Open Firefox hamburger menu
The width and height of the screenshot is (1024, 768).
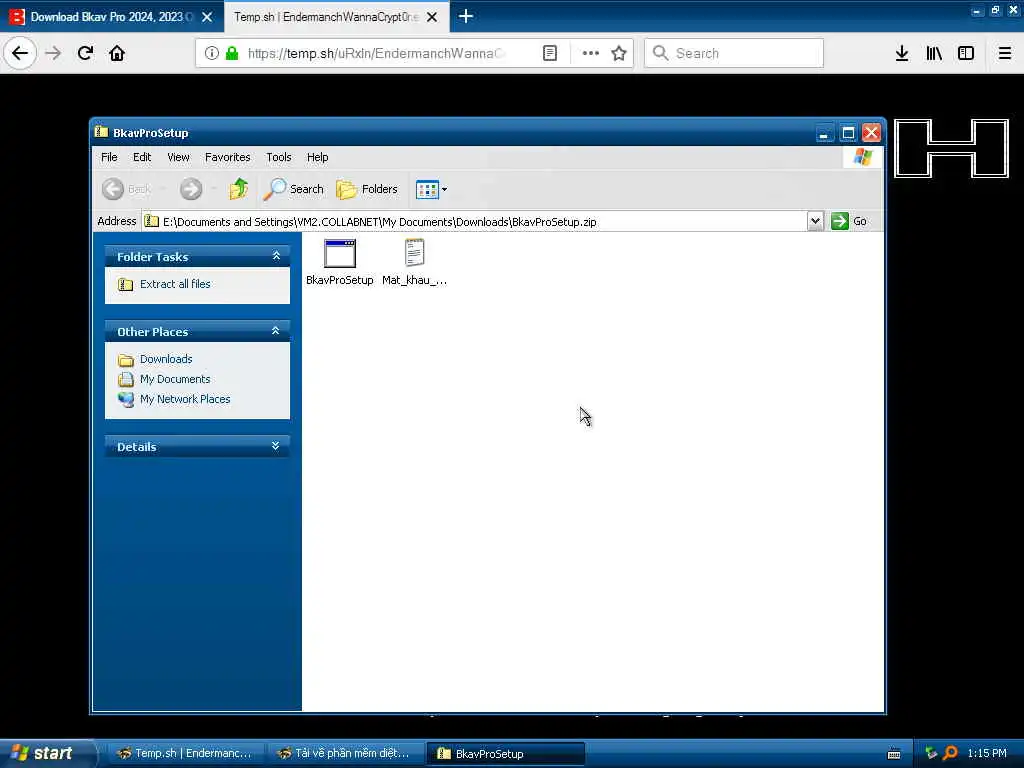click(1005, 53)
